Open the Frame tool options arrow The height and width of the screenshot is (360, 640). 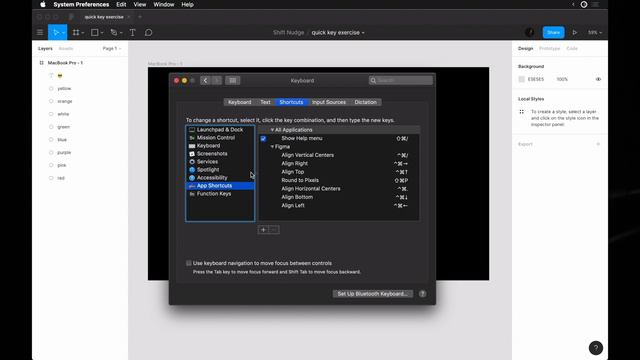click(x=83, y=33)
